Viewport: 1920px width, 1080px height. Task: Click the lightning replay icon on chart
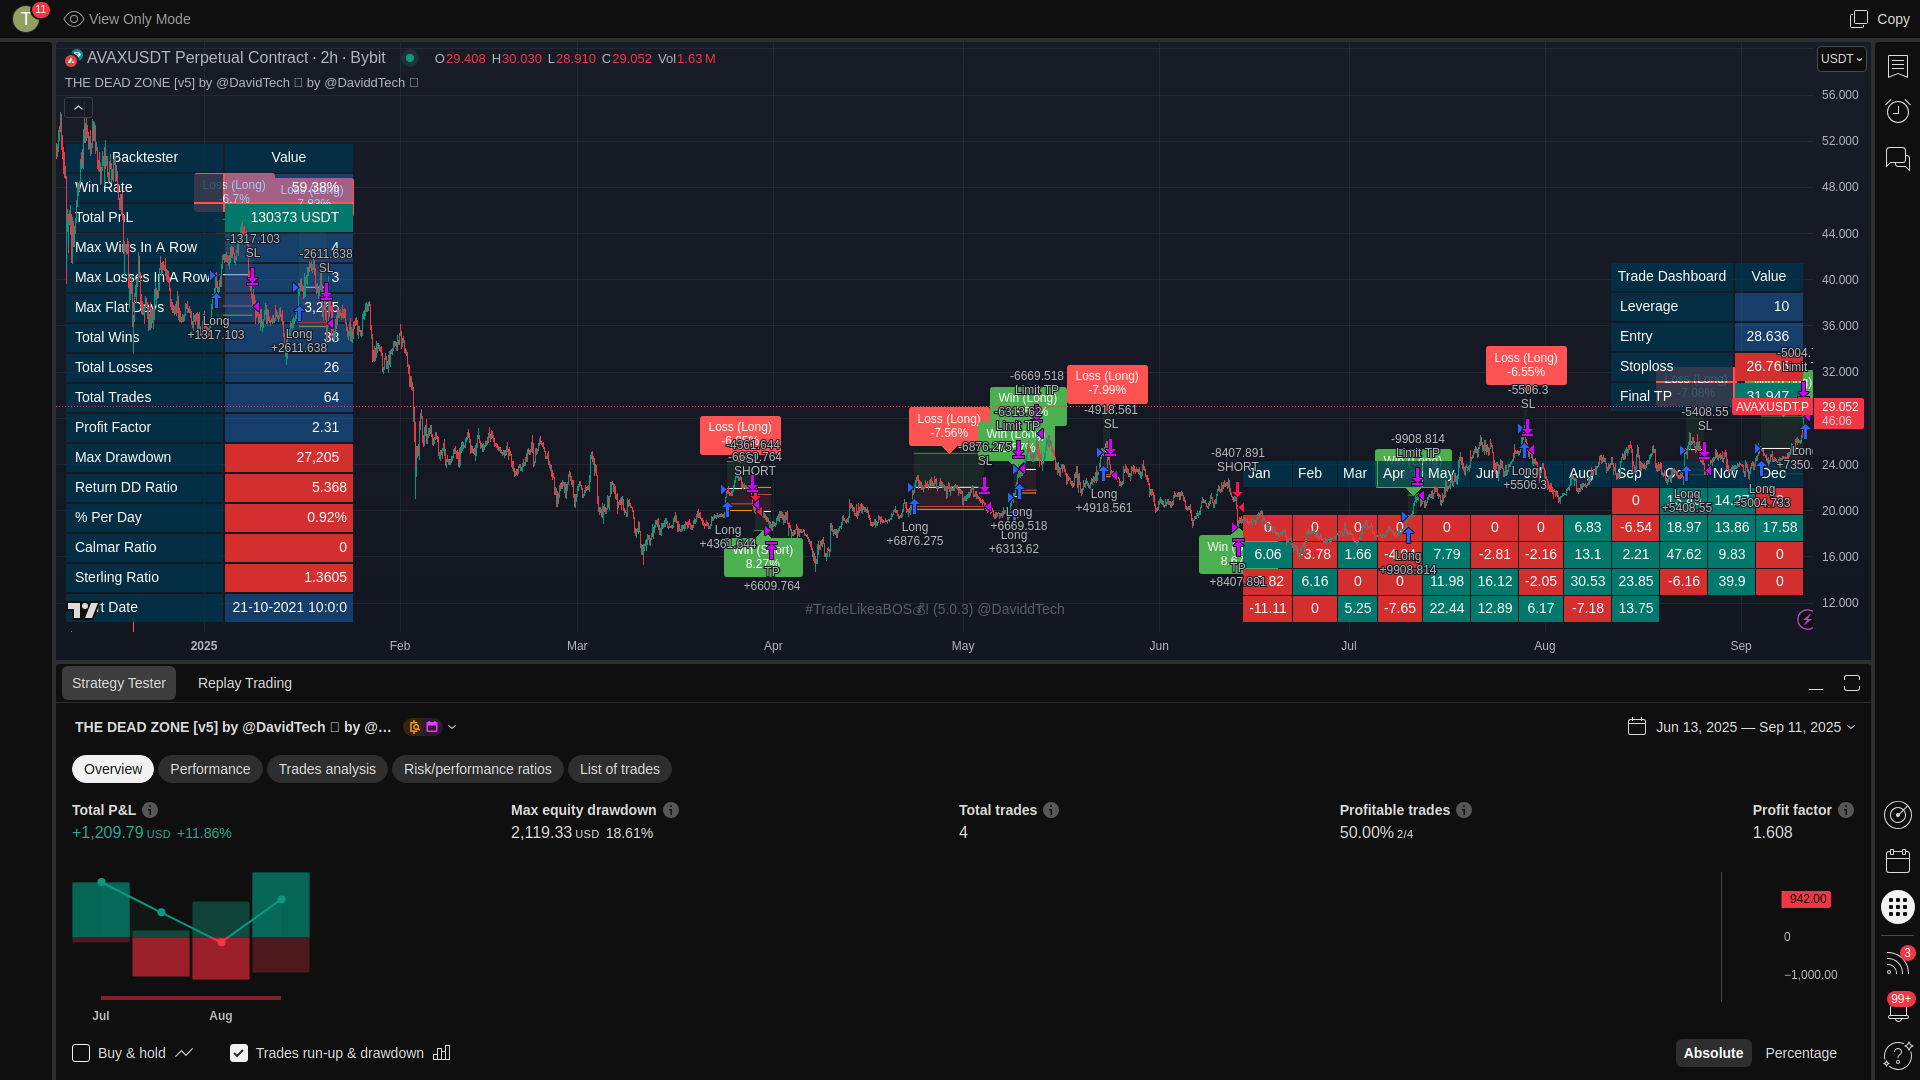(1806, 620)
